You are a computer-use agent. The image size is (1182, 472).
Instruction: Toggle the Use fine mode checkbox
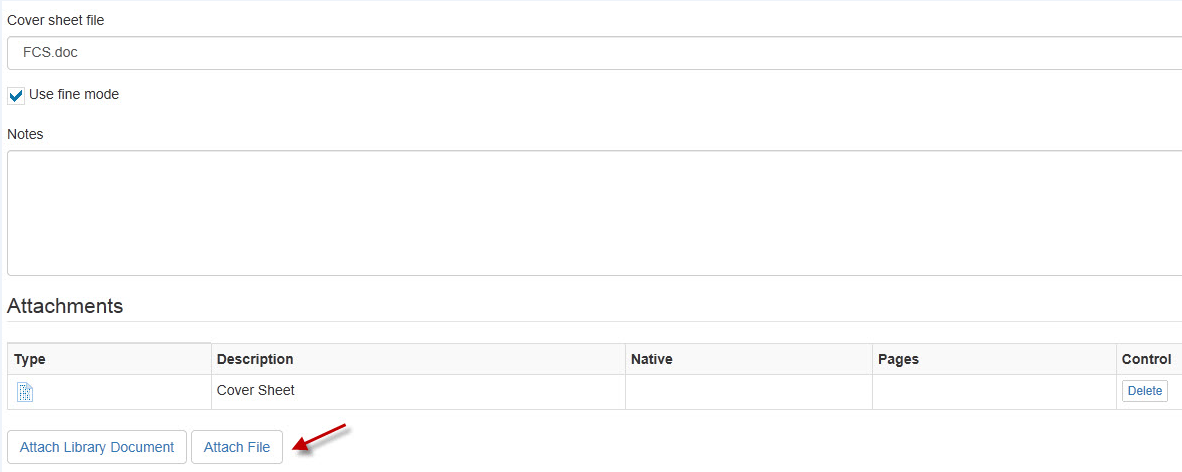[16, 96]
